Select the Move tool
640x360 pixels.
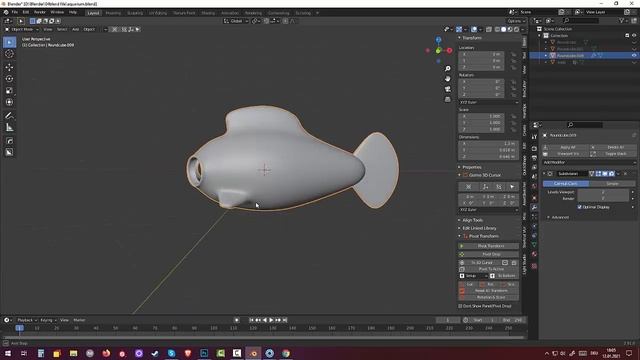[x=9, y=67]
